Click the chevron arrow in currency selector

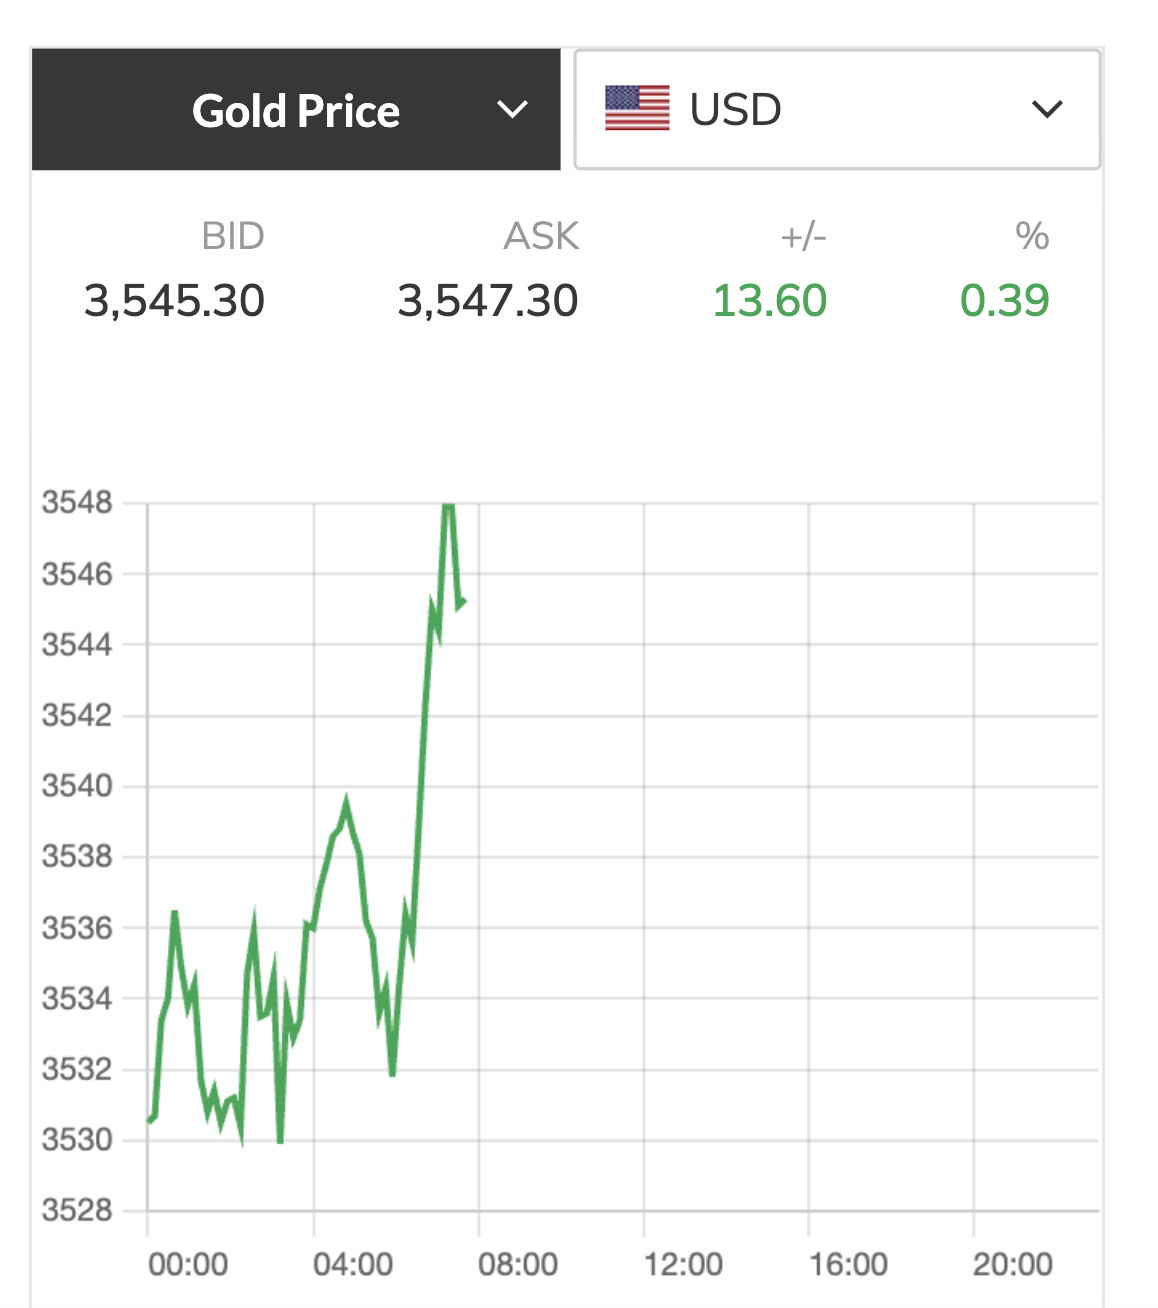click(x=1046, y=109)
